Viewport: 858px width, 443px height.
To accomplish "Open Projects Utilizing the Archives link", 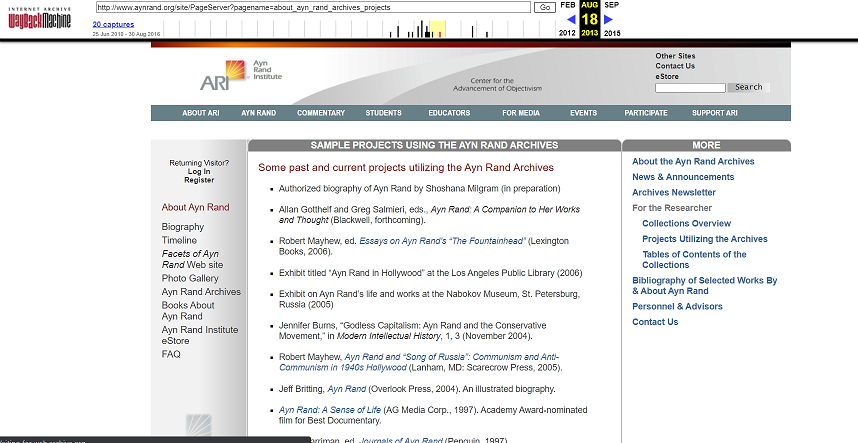I will click(x=705, y=238).
